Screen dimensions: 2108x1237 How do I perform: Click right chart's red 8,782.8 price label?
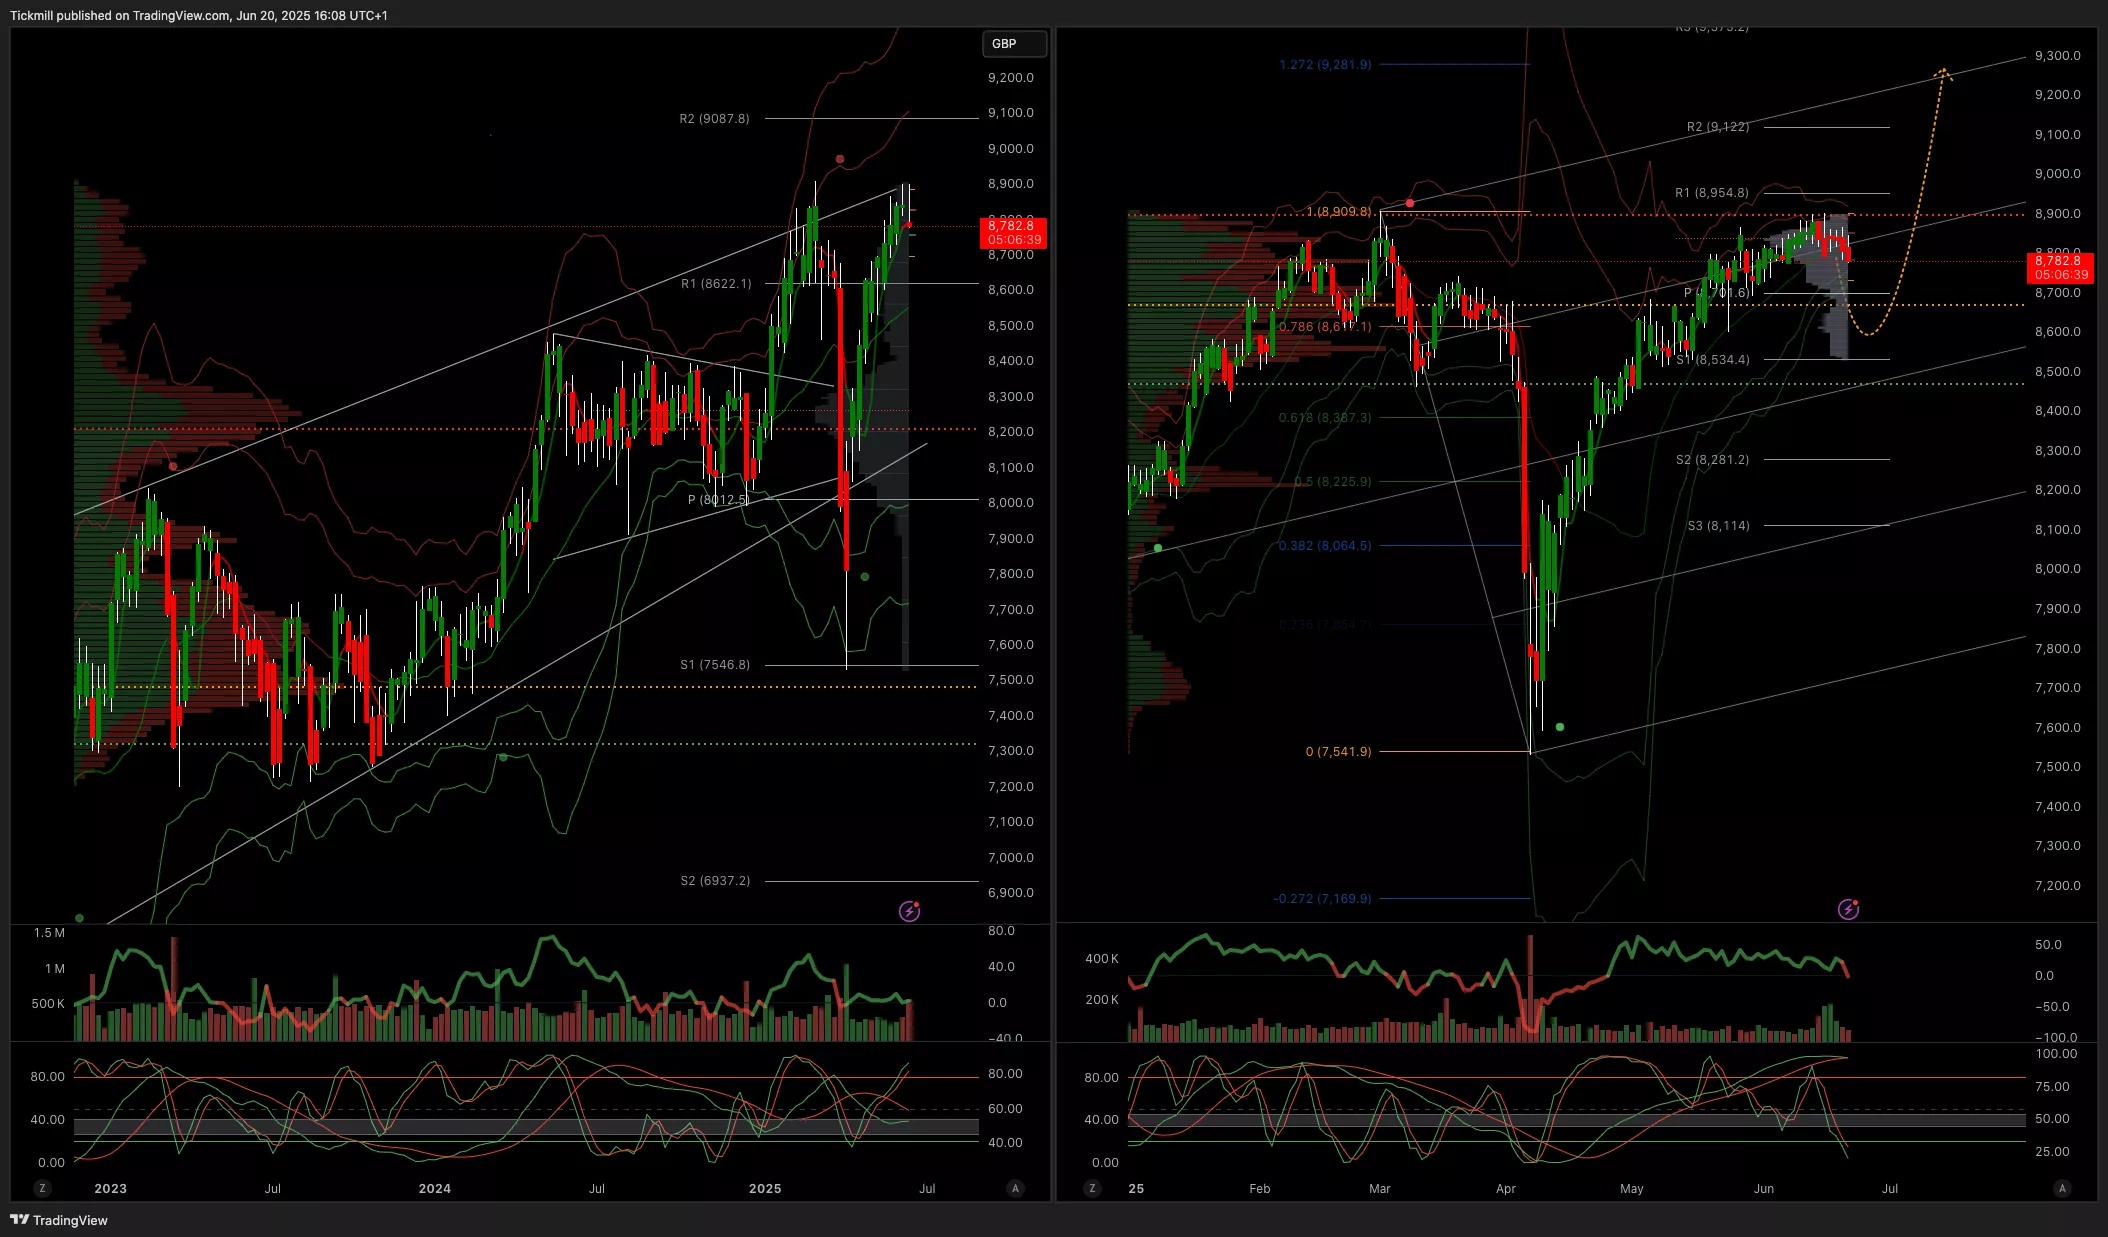(2061, 267)
